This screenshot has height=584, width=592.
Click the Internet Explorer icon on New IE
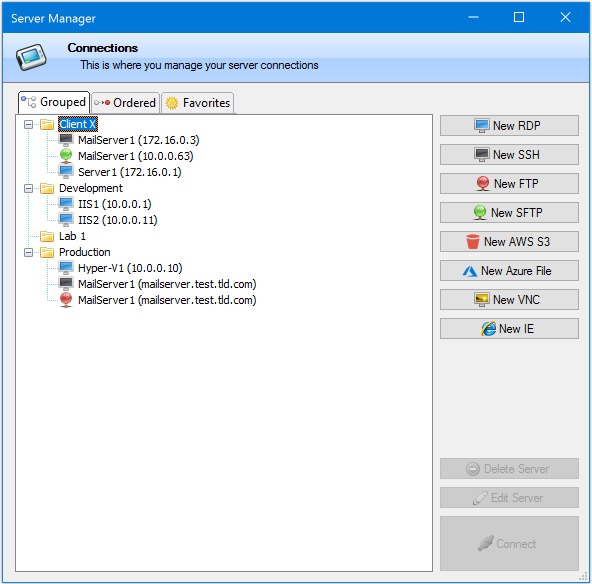(488, 329)
